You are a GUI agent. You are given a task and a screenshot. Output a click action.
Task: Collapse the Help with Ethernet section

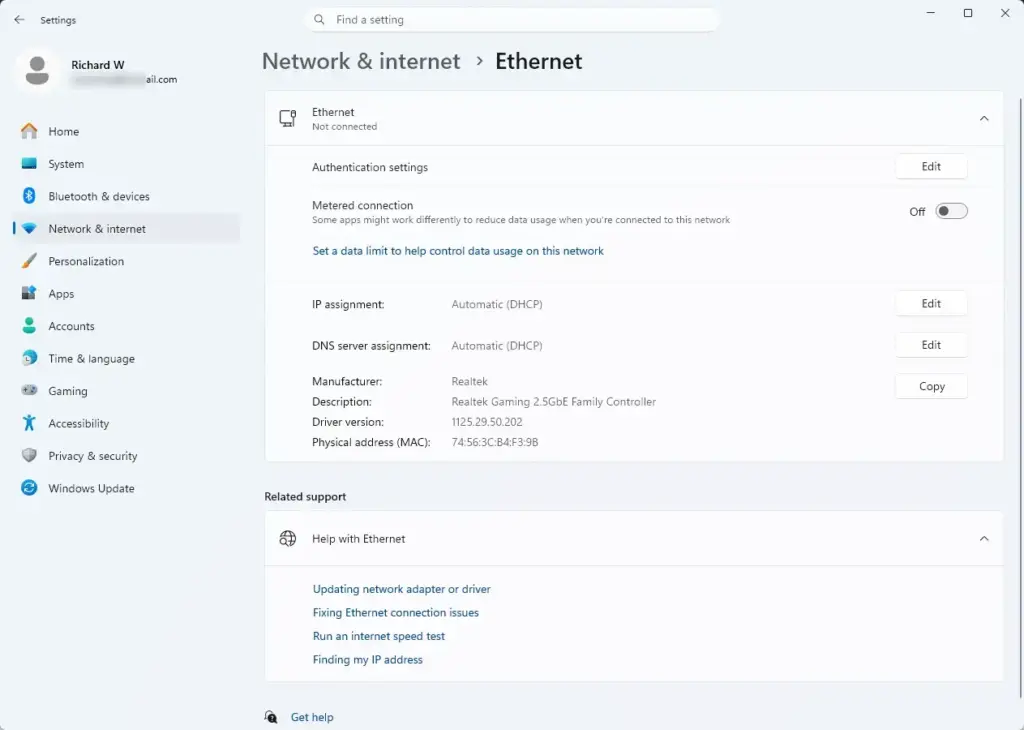coord(984,539)
